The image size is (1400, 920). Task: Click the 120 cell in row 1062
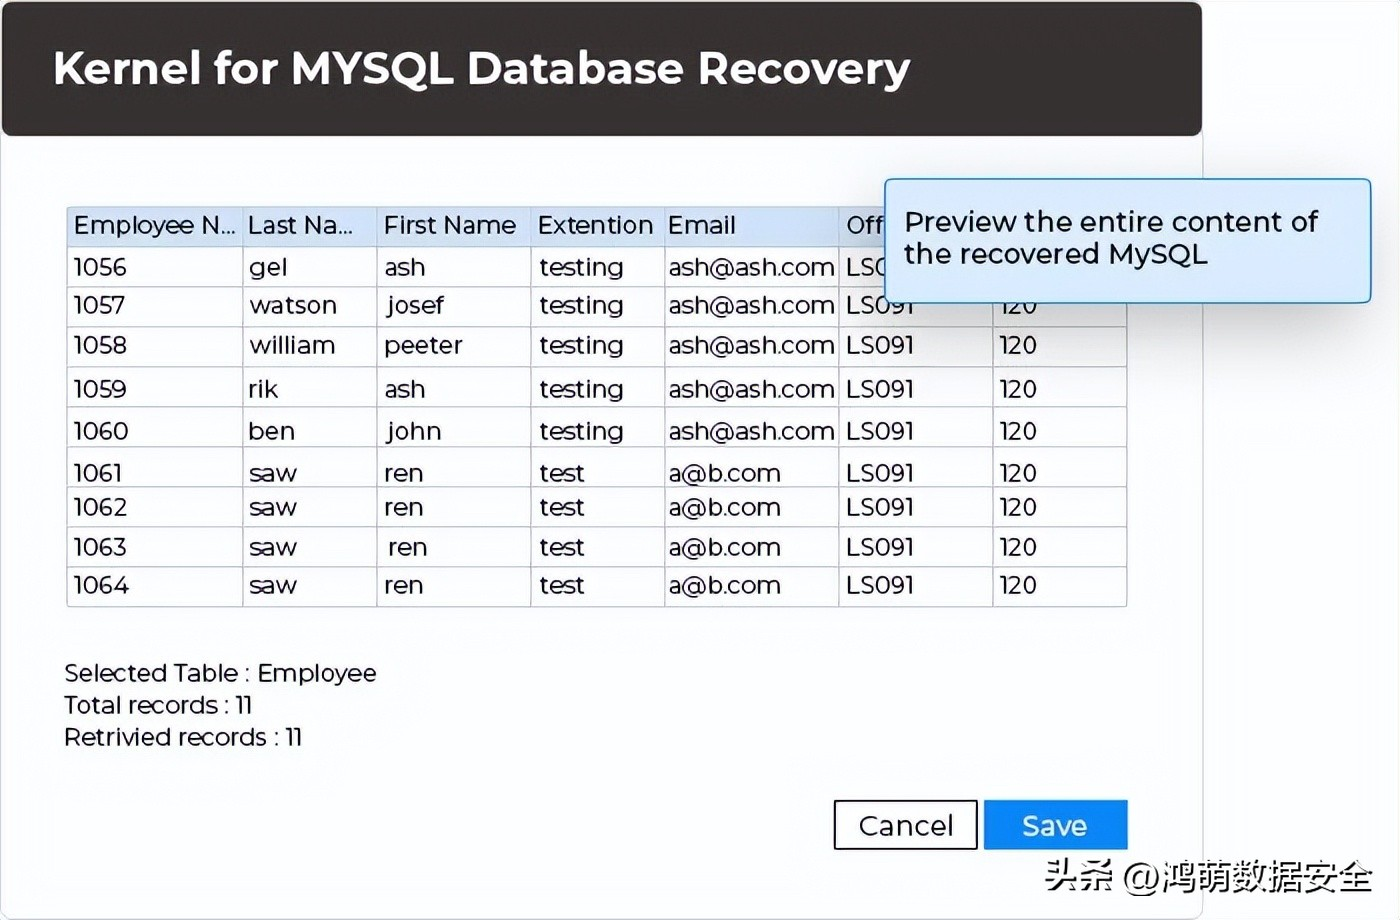[x=1060, y=507]
